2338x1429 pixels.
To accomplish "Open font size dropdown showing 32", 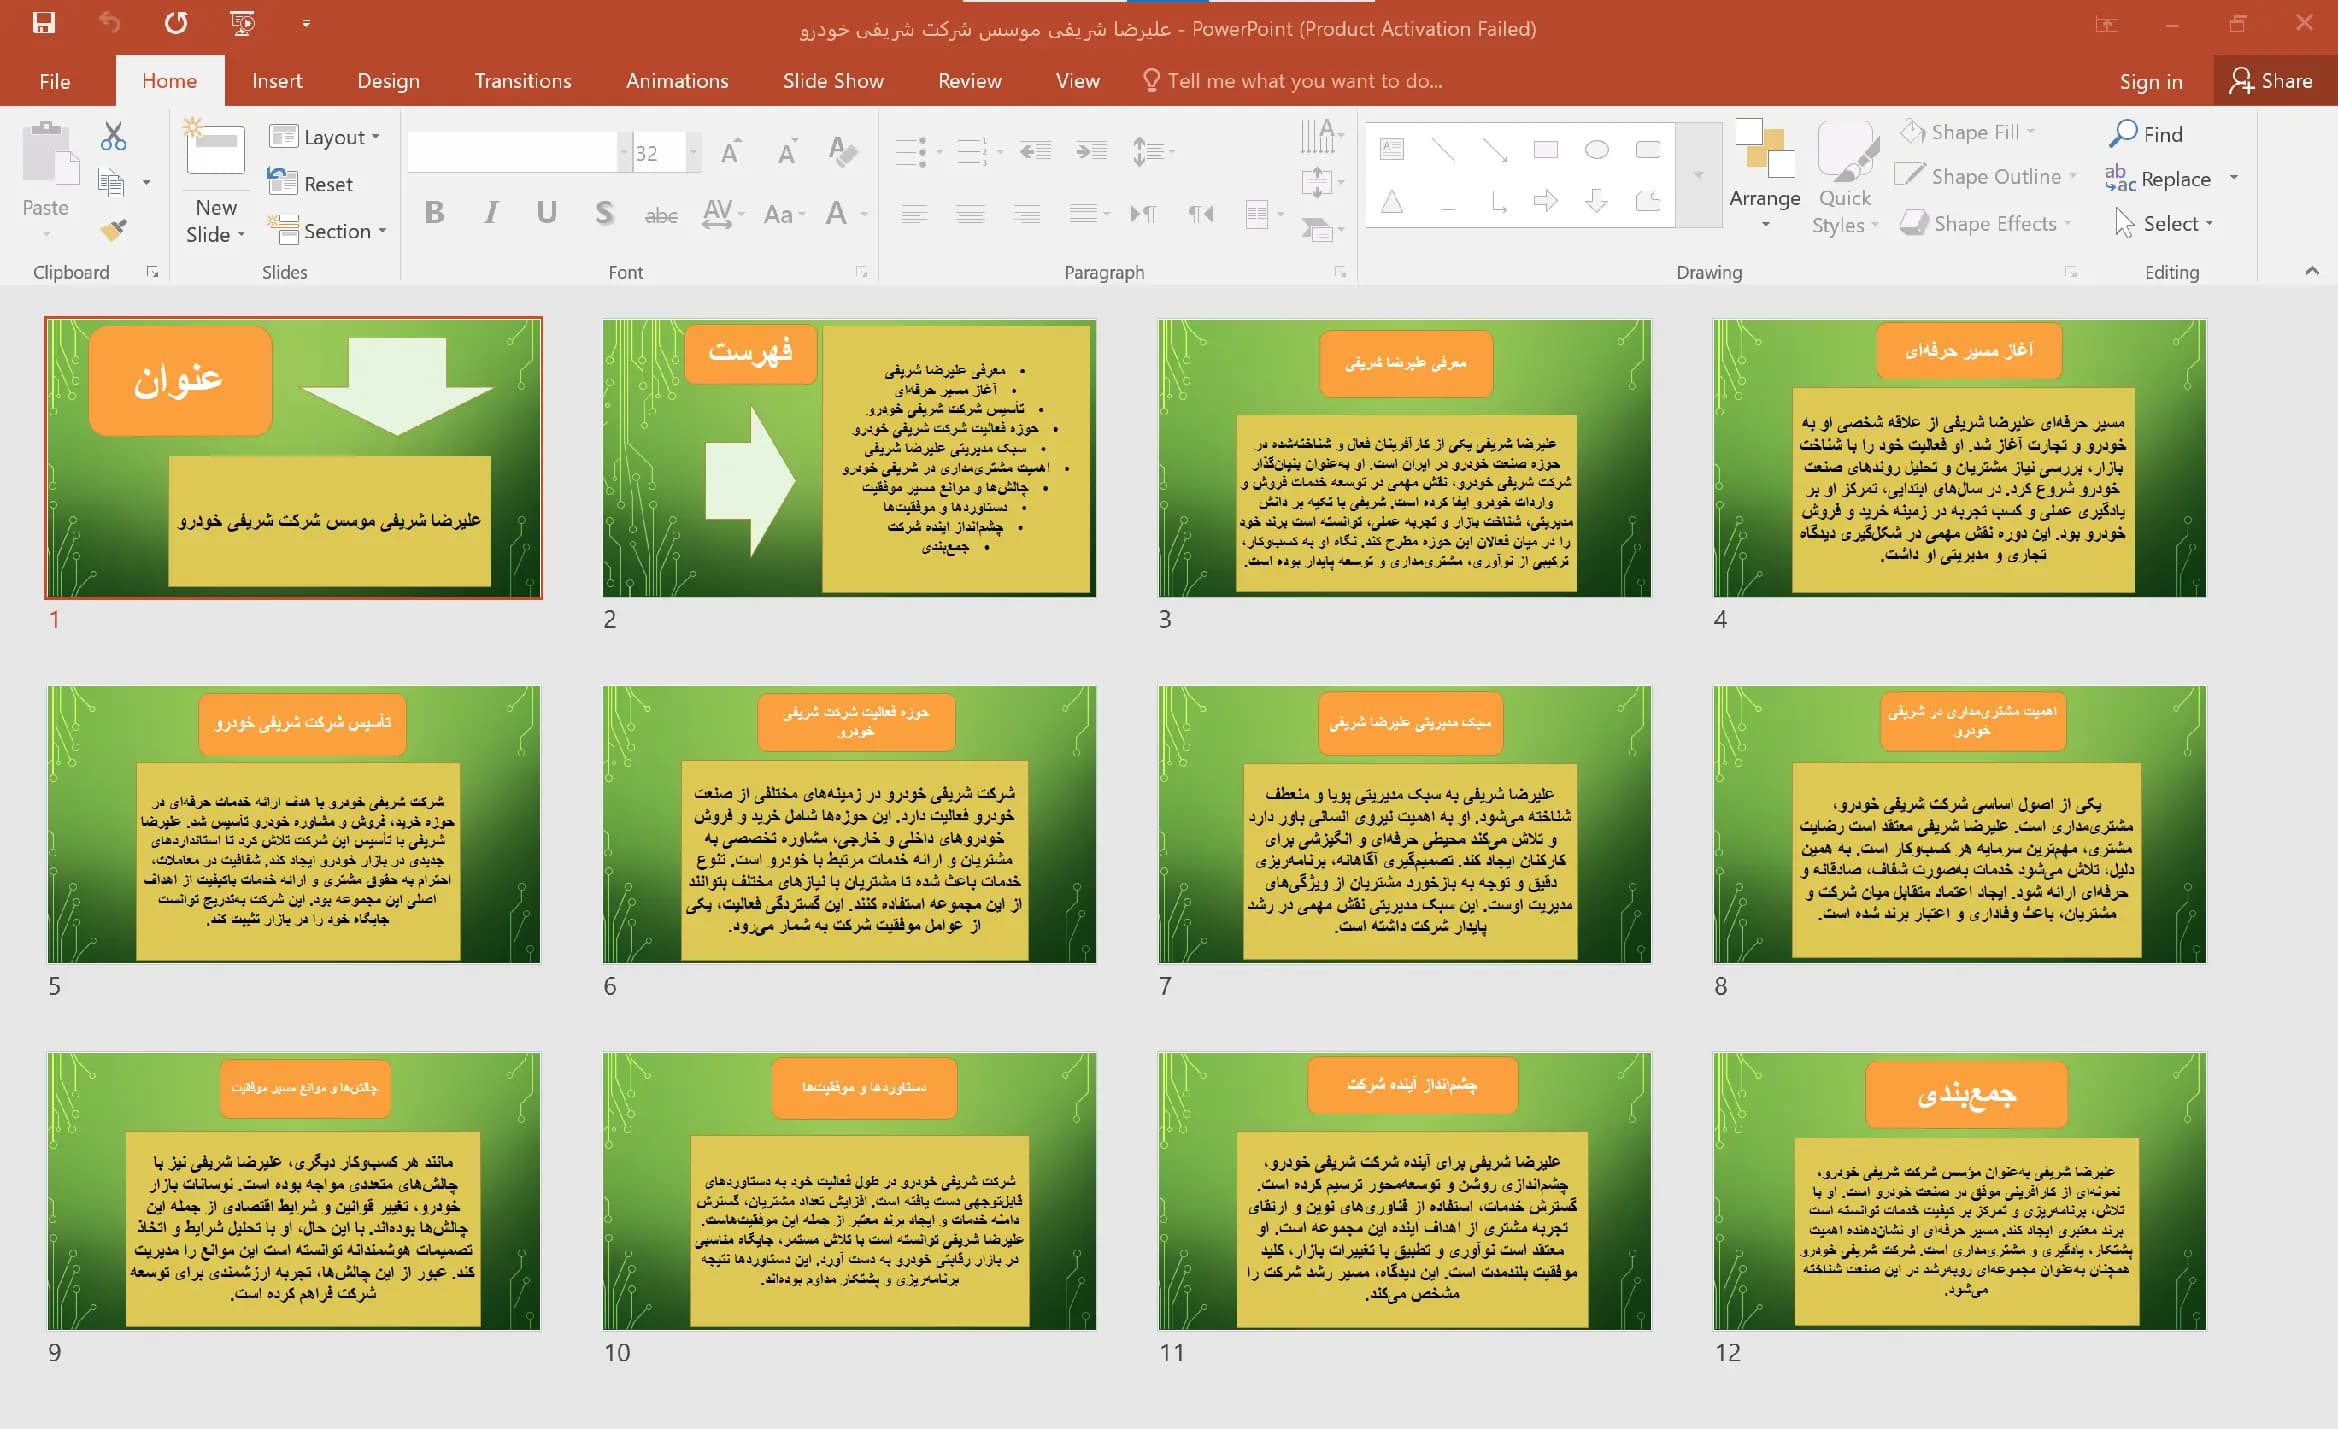I will tap(692, 152).
